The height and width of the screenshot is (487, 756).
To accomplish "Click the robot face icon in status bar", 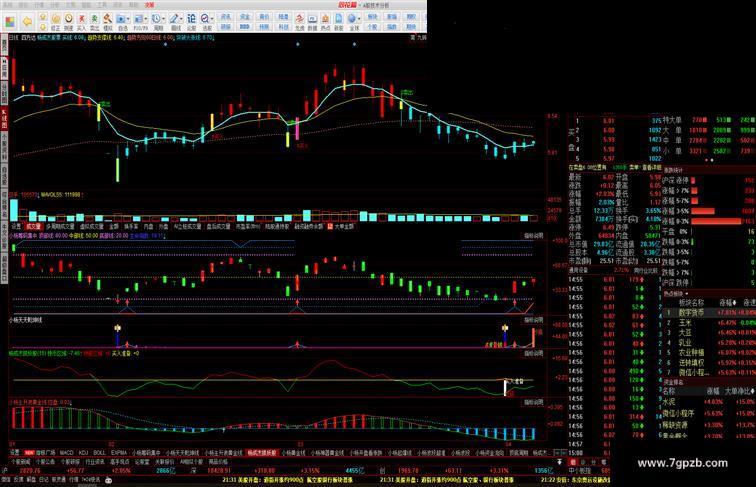I will pyautogui.click(x=108, y=480).
